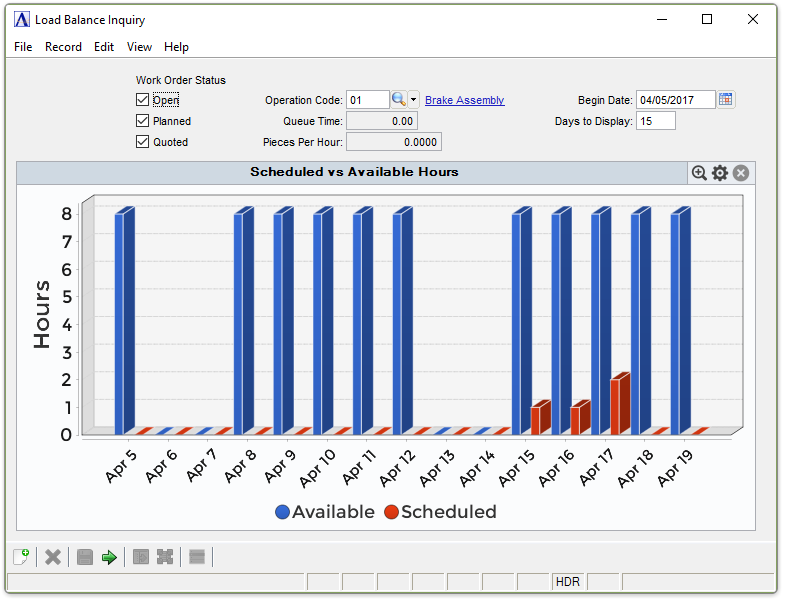Screen dimensions: 786x602
Task: Open the Help menu
Action: [176, 47]
